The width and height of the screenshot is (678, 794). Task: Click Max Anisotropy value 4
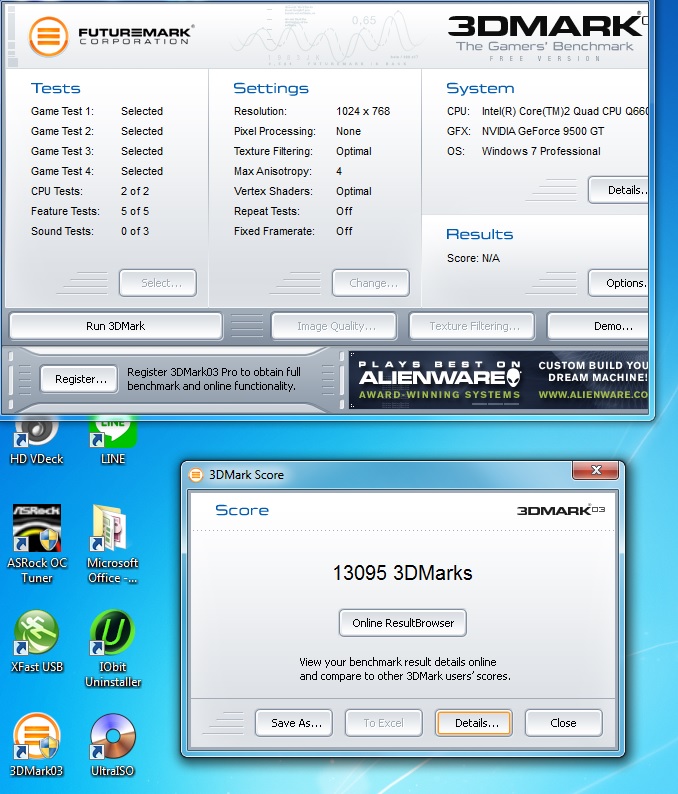339,171
